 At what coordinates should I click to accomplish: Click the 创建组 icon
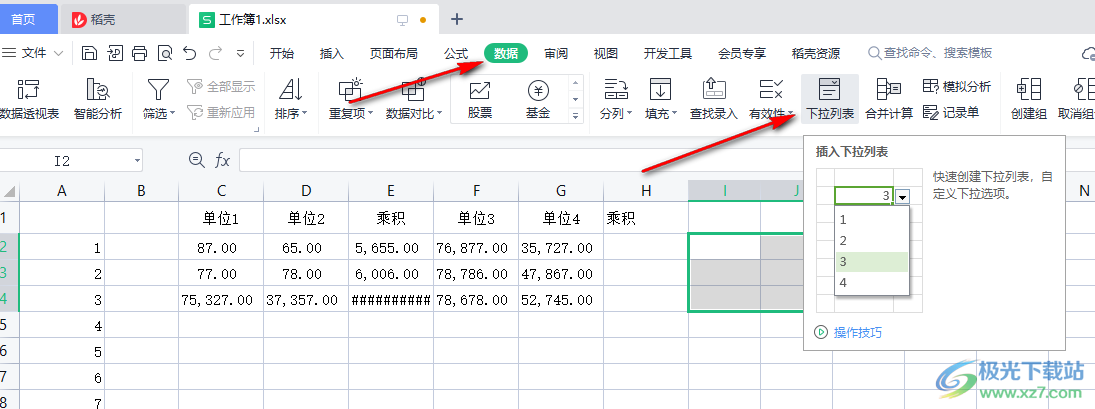click(1029, 89)
